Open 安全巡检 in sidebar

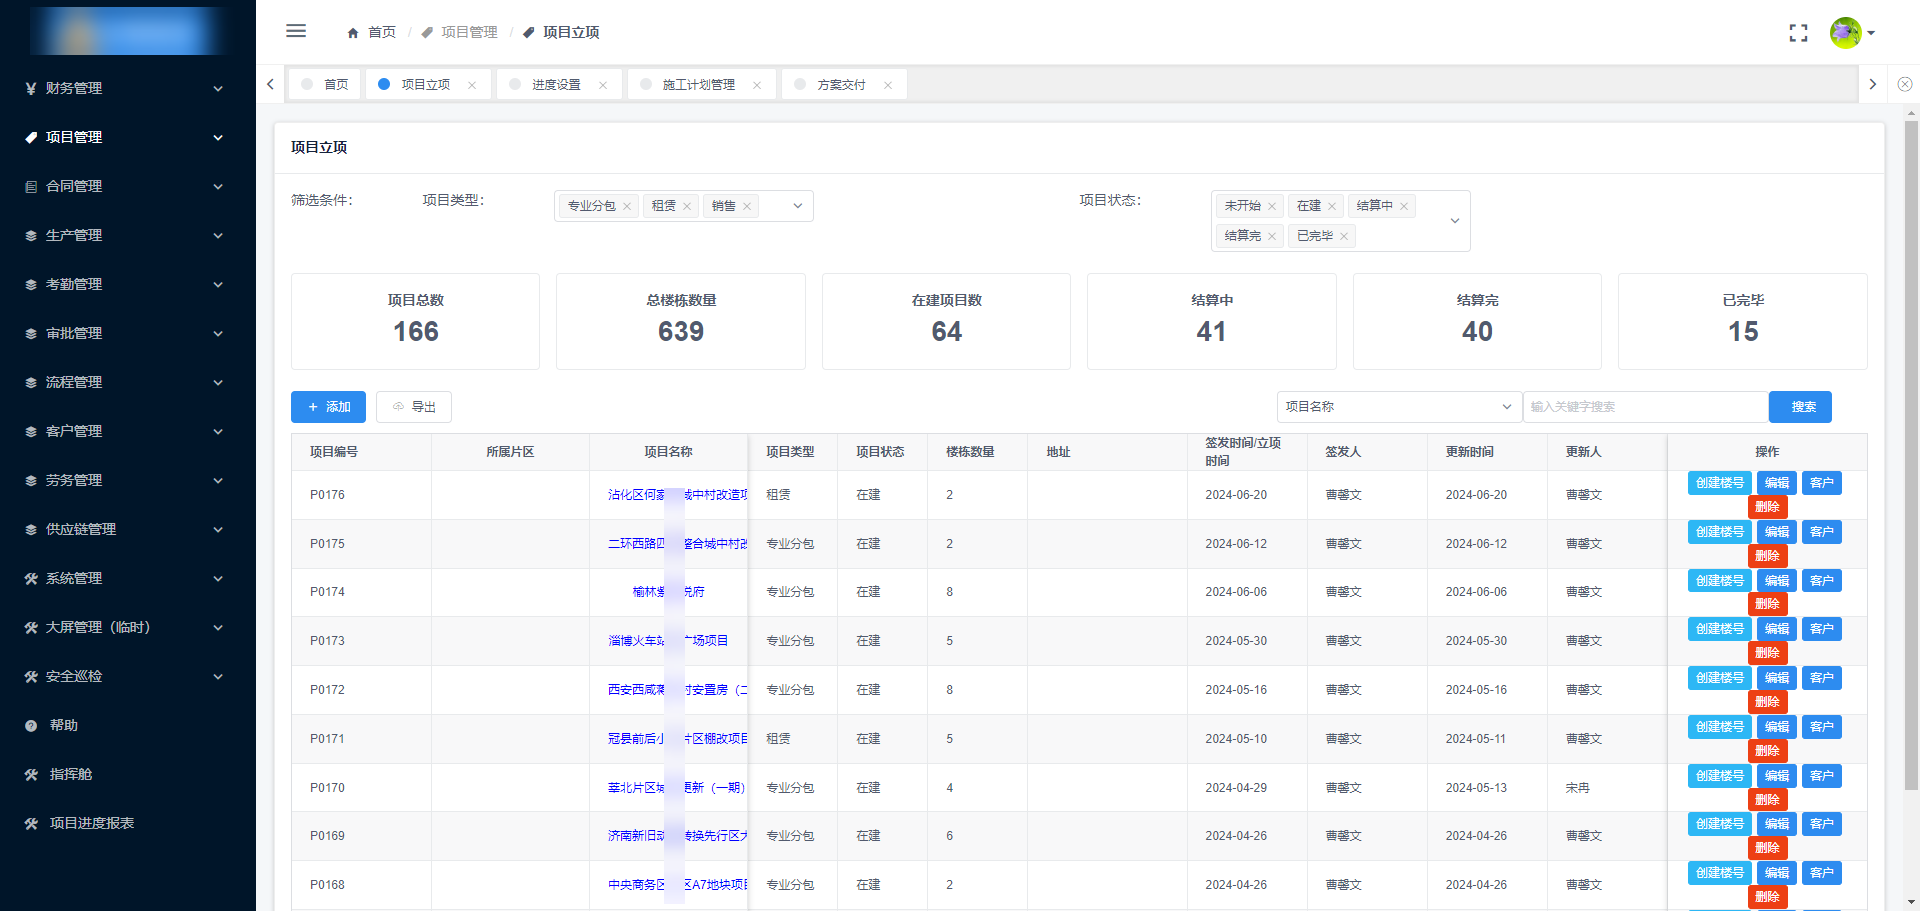(128, 676)
